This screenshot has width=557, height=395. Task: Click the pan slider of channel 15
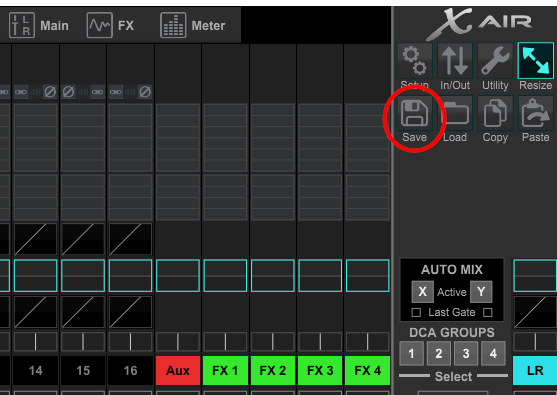(83, 341)
